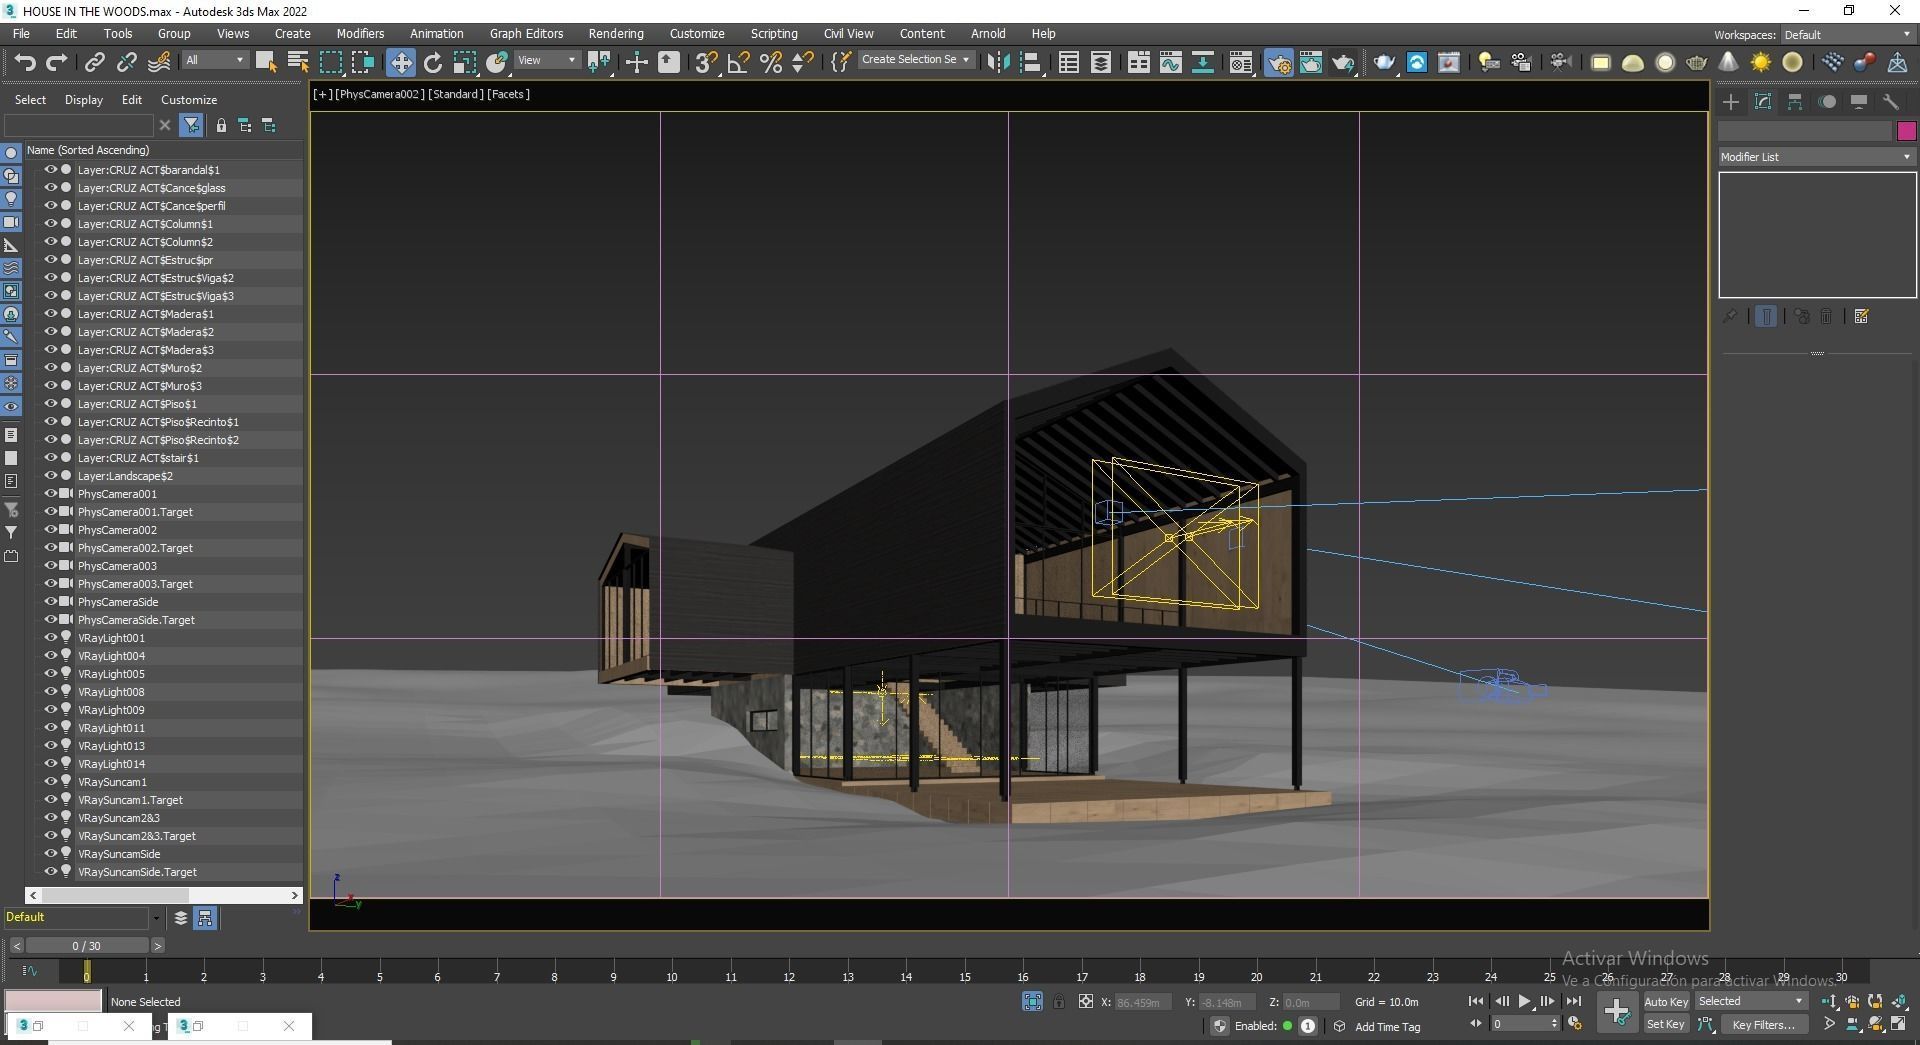
Task: Toggle visibility of VRaySuncam1
Action: (x=50, y=781)
